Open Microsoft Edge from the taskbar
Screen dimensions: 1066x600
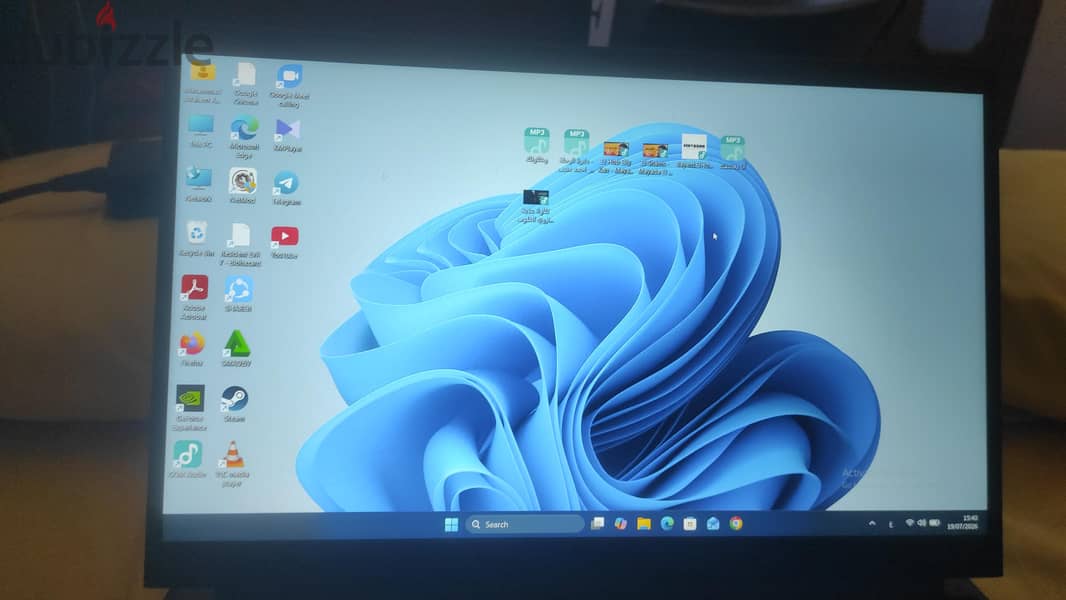(x=667, y=523)
